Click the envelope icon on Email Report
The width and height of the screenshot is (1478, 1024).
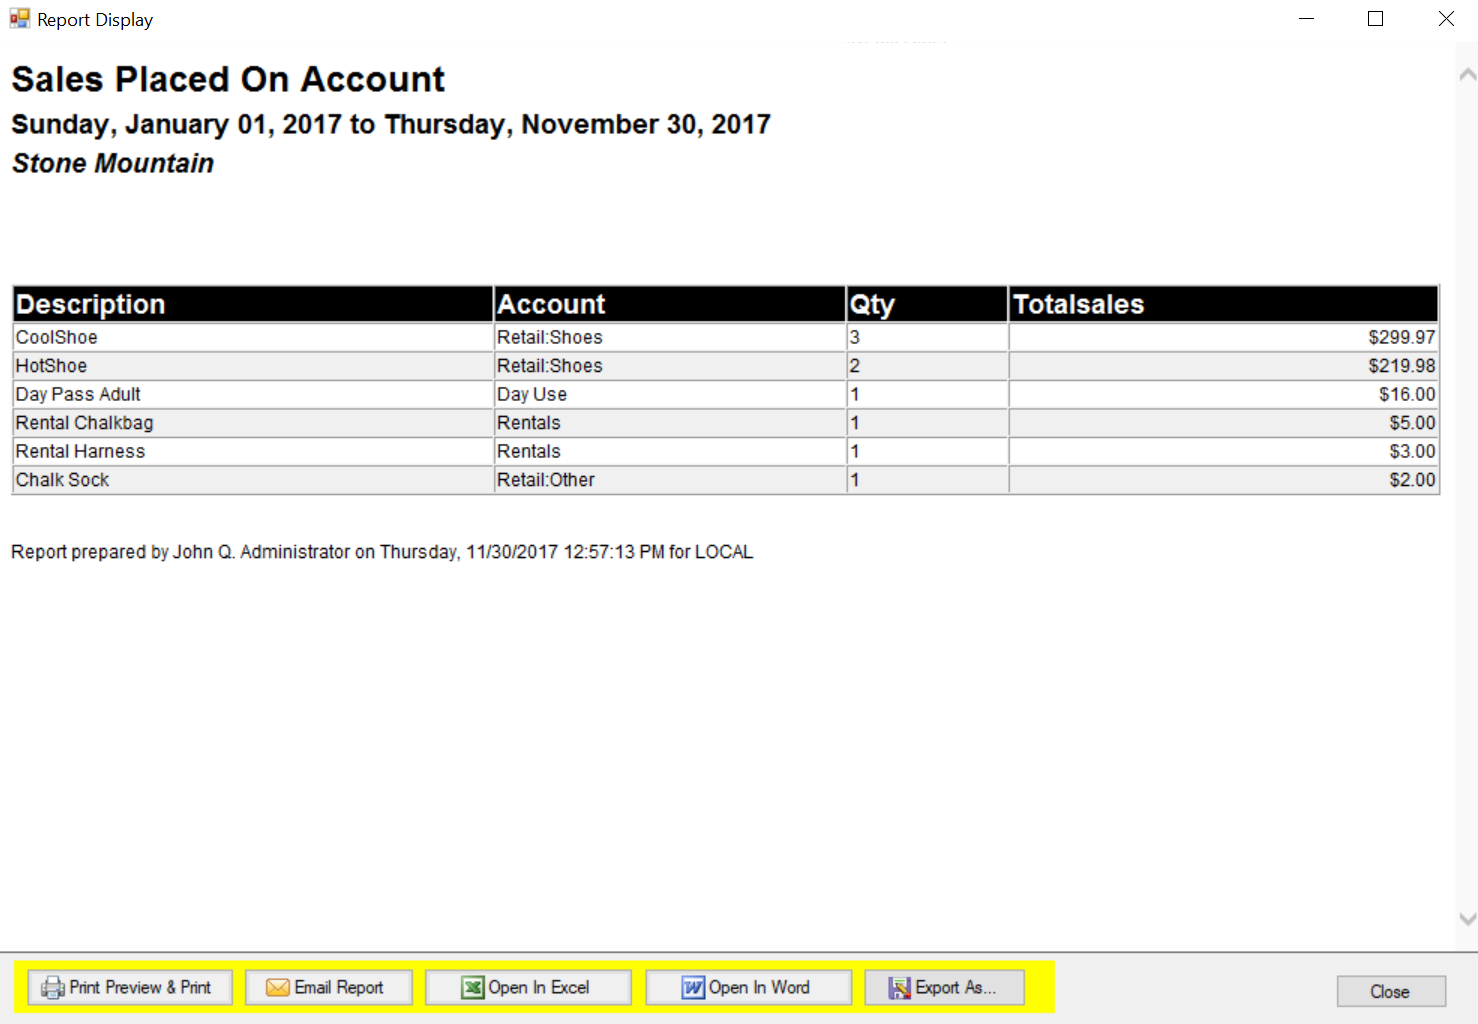pyautogui.click(x=277, y=988)
